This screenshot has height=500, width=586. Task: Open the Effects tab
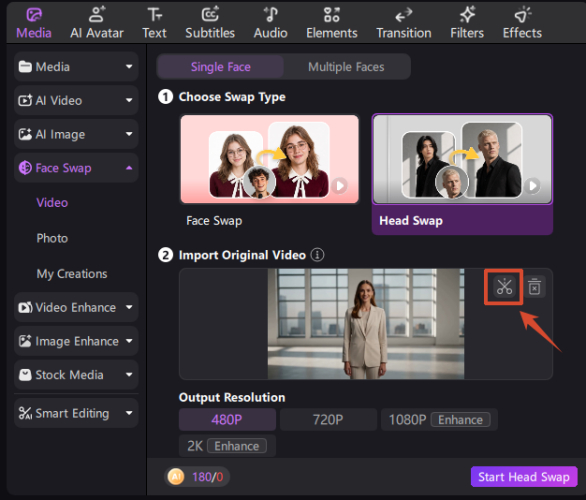pyautogui.click(x=522, y=23)
